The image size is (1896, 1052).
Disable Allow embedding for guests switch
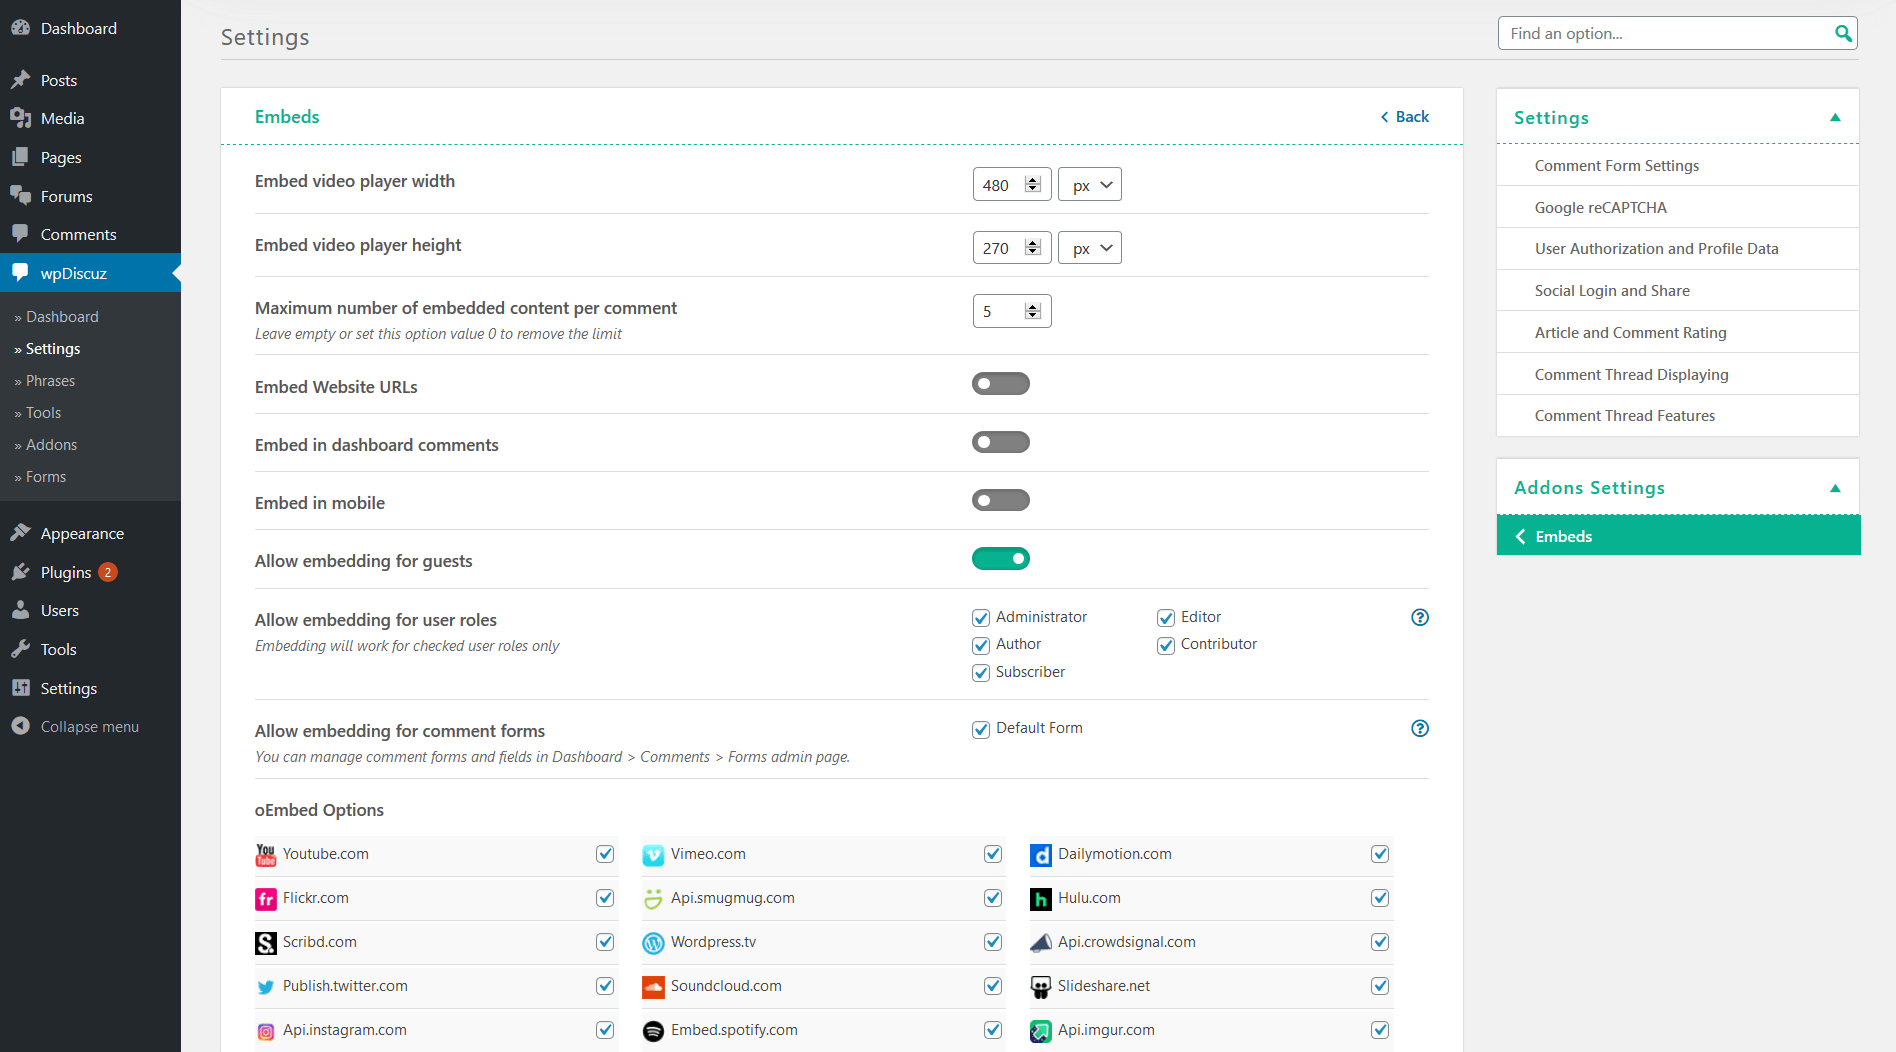pos(1000,559)
